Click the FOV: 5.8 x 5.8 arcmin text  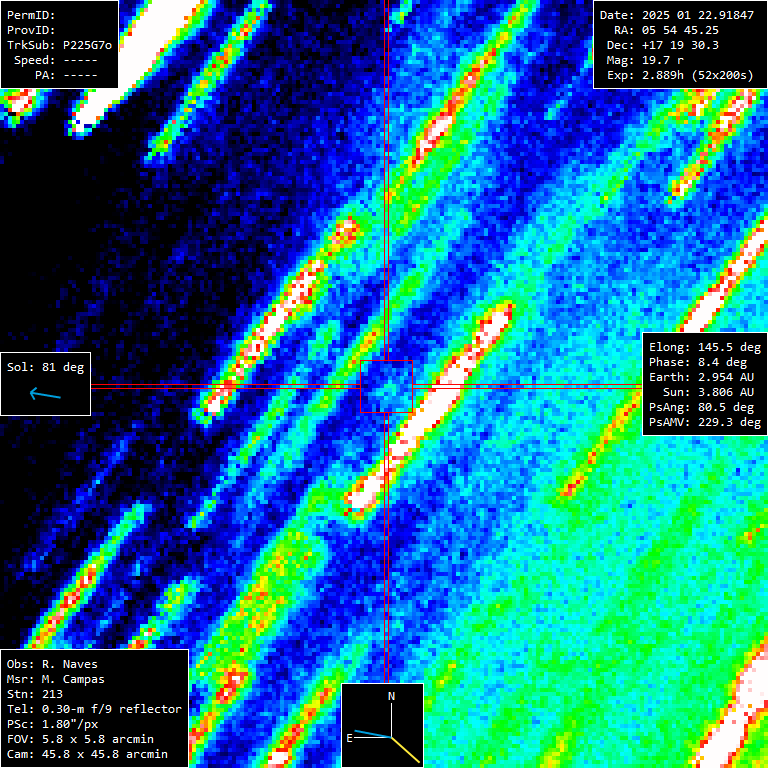[80, 739]
